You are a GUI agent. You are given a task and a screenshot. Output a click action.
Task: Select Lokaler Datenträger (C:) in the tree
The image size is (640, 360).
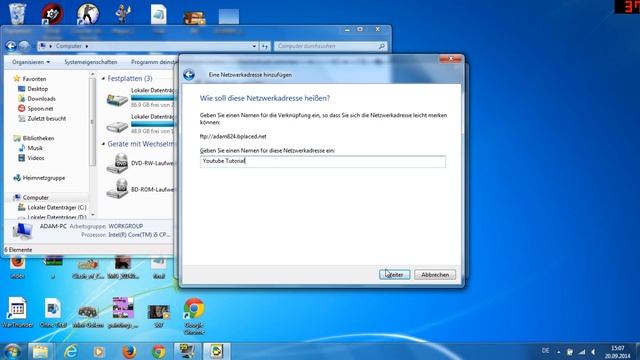point(57,207)
